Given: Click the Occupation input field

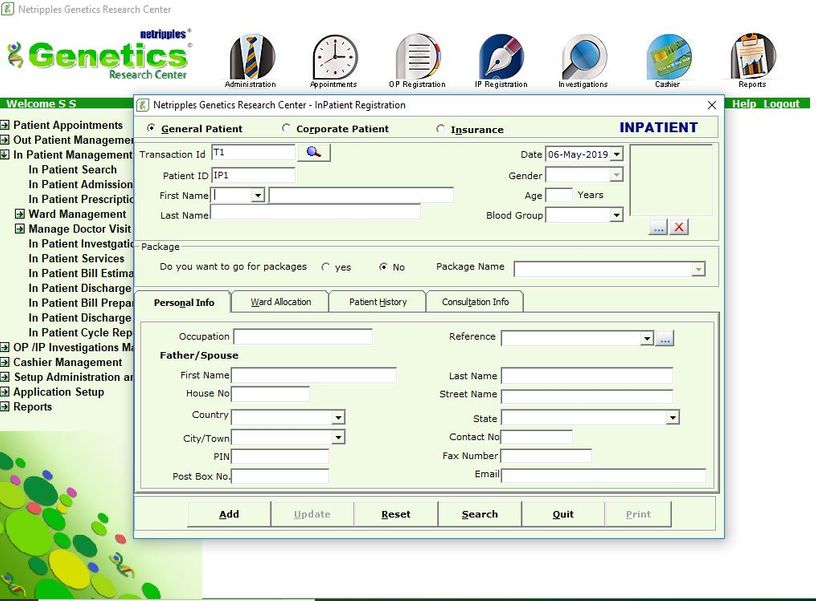Looking at the screenshot, I should pyautogui.click(x=303, y=337).
